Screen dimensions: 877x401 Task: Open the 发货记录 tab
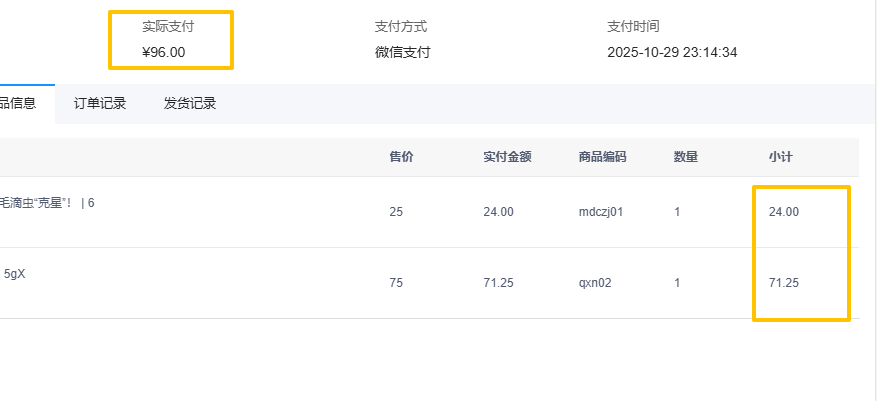point(190,103)
